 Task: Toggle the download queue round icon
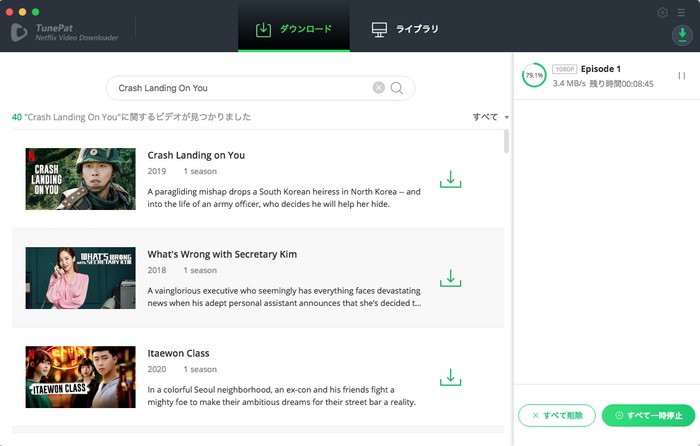pos(682,34)
